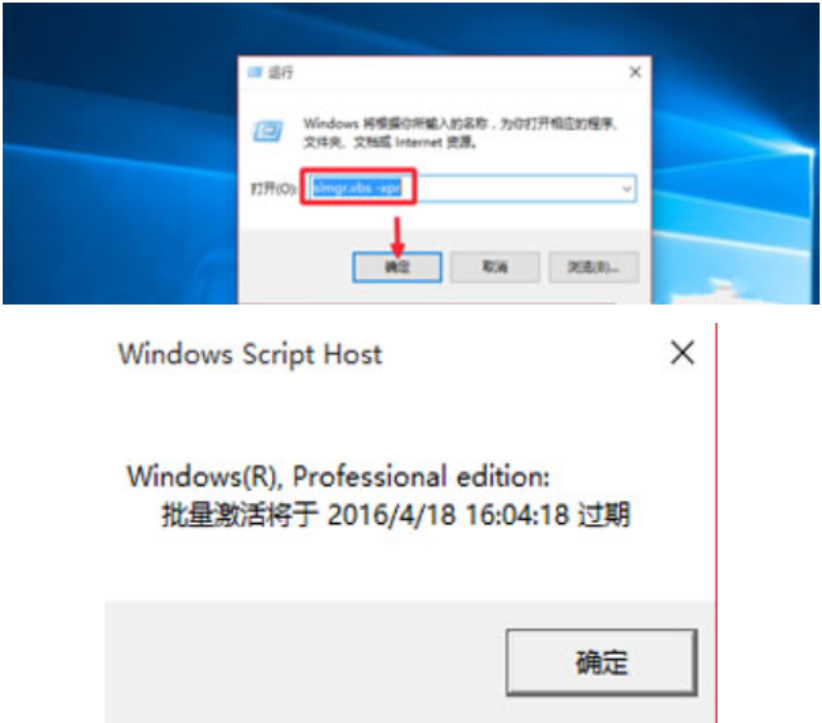822x723 pixels.
Task: Close the 运行 Run dialog
Action: (635, 72)
